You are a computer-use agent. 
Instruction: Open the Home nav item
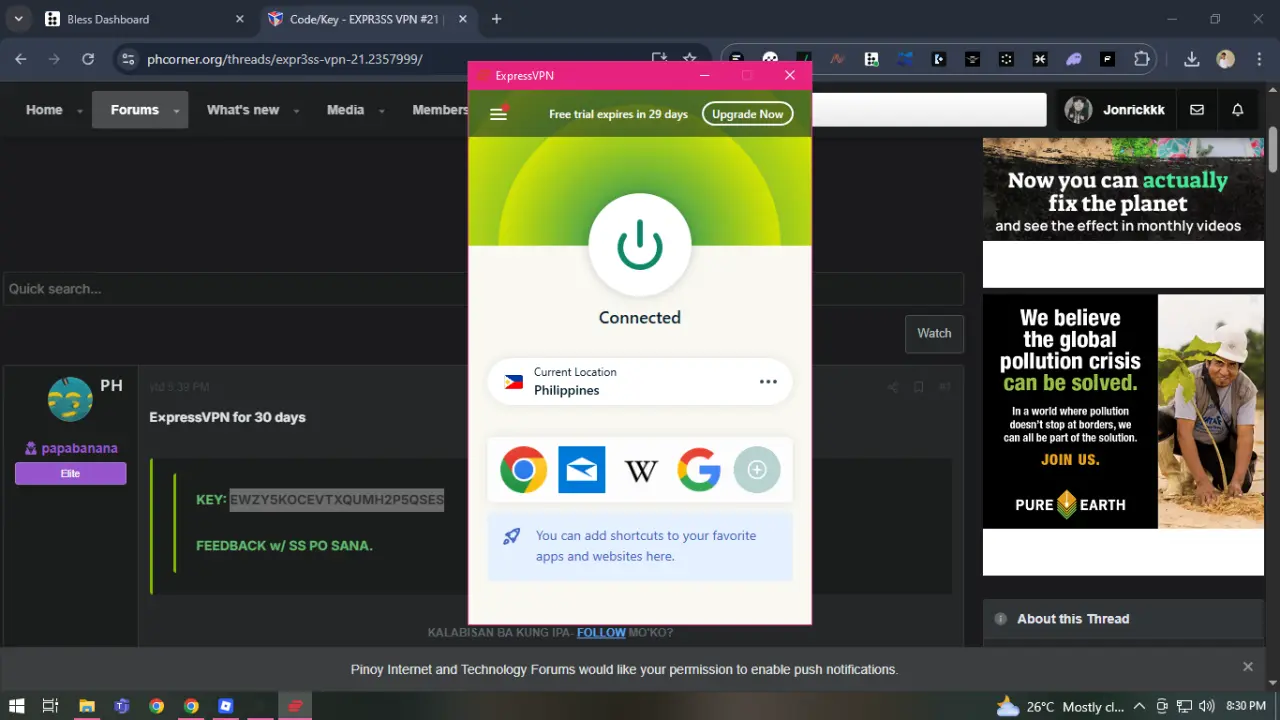[x=44, y=110]
